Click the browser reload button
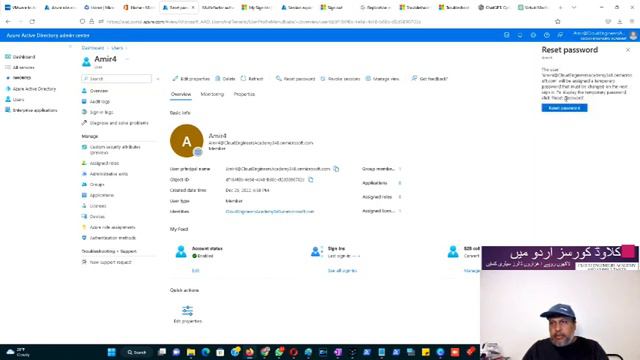This screenshot has width=640, height=360. 32,21
